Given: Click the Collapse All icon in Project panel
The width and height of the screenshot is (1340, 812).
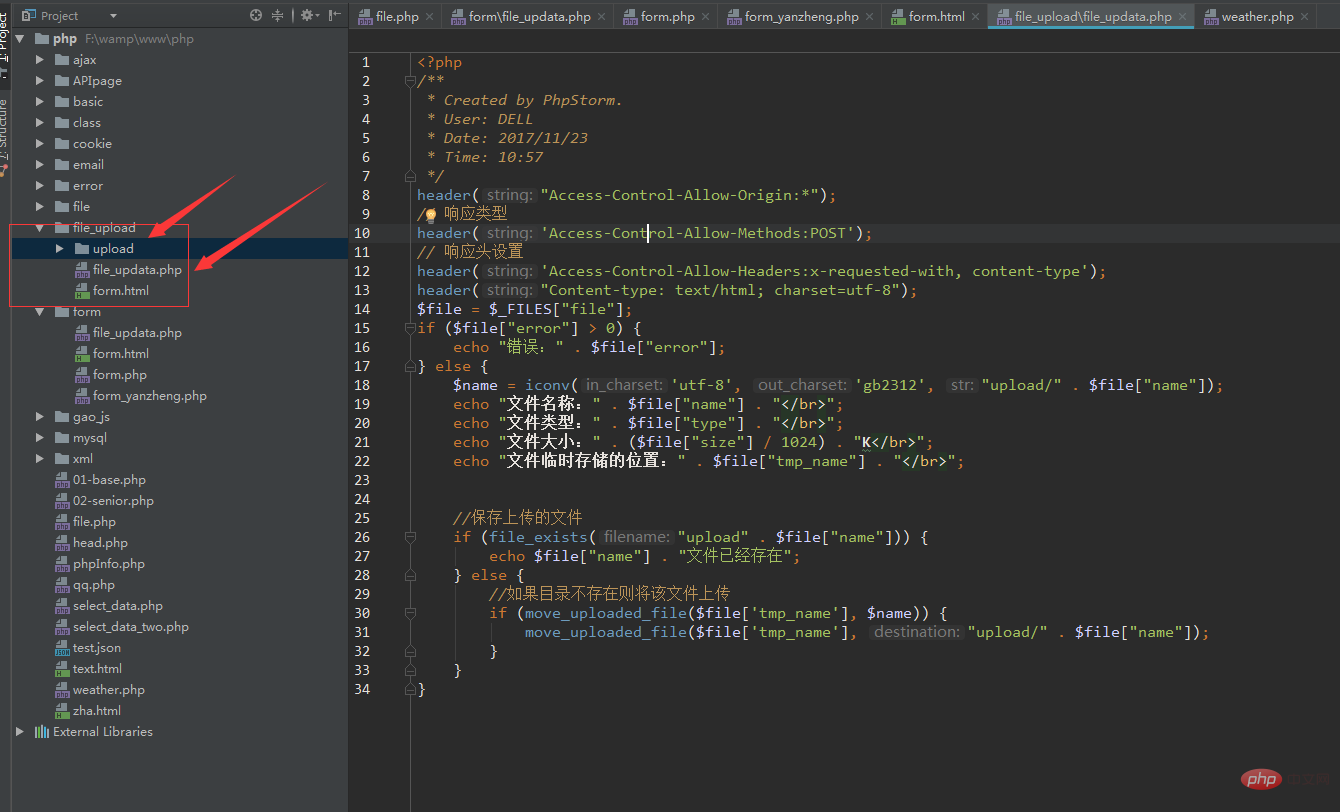Looking at the screenshot, I should (278, 16).
